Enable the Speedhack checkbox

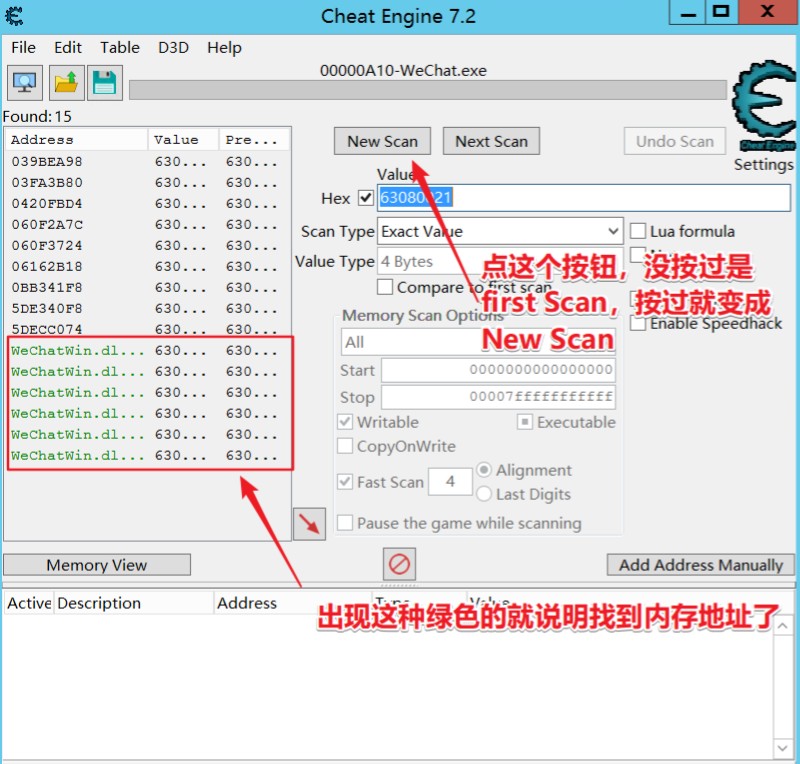click(638, 323)
